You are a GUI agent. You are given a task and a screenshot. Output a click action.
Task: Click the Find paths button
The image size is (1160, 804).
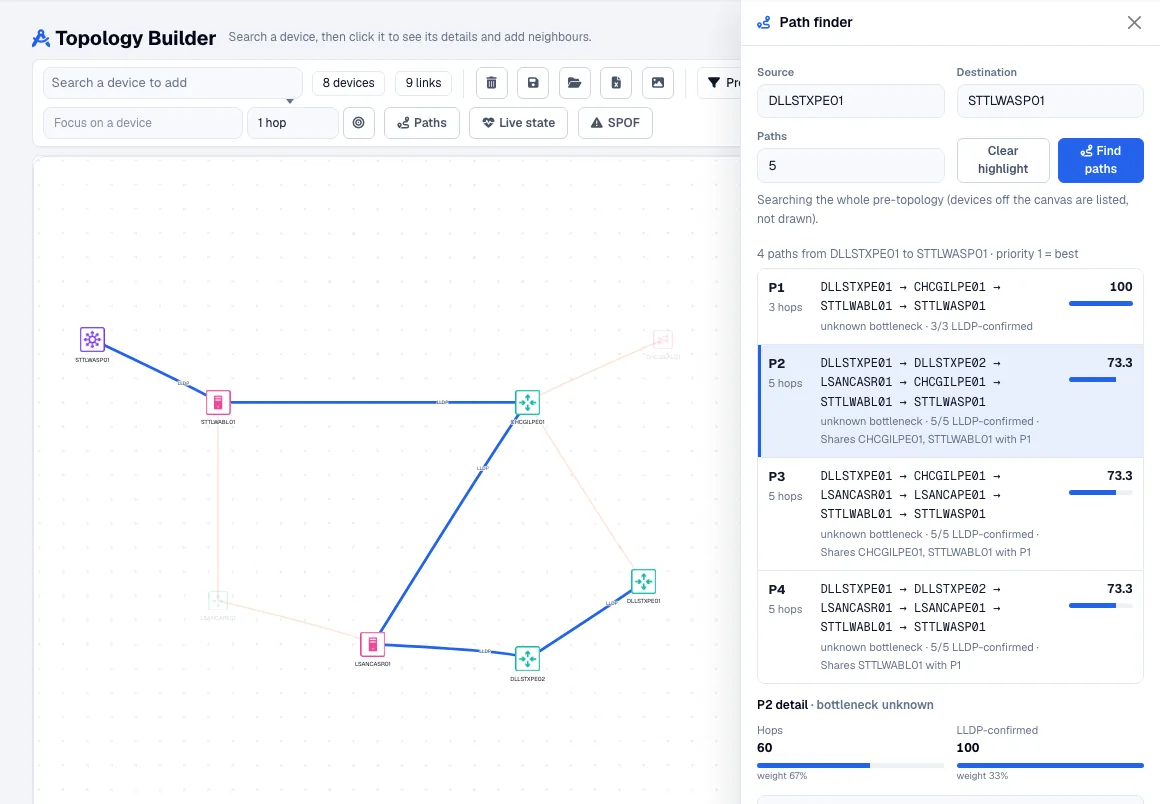1101,160
